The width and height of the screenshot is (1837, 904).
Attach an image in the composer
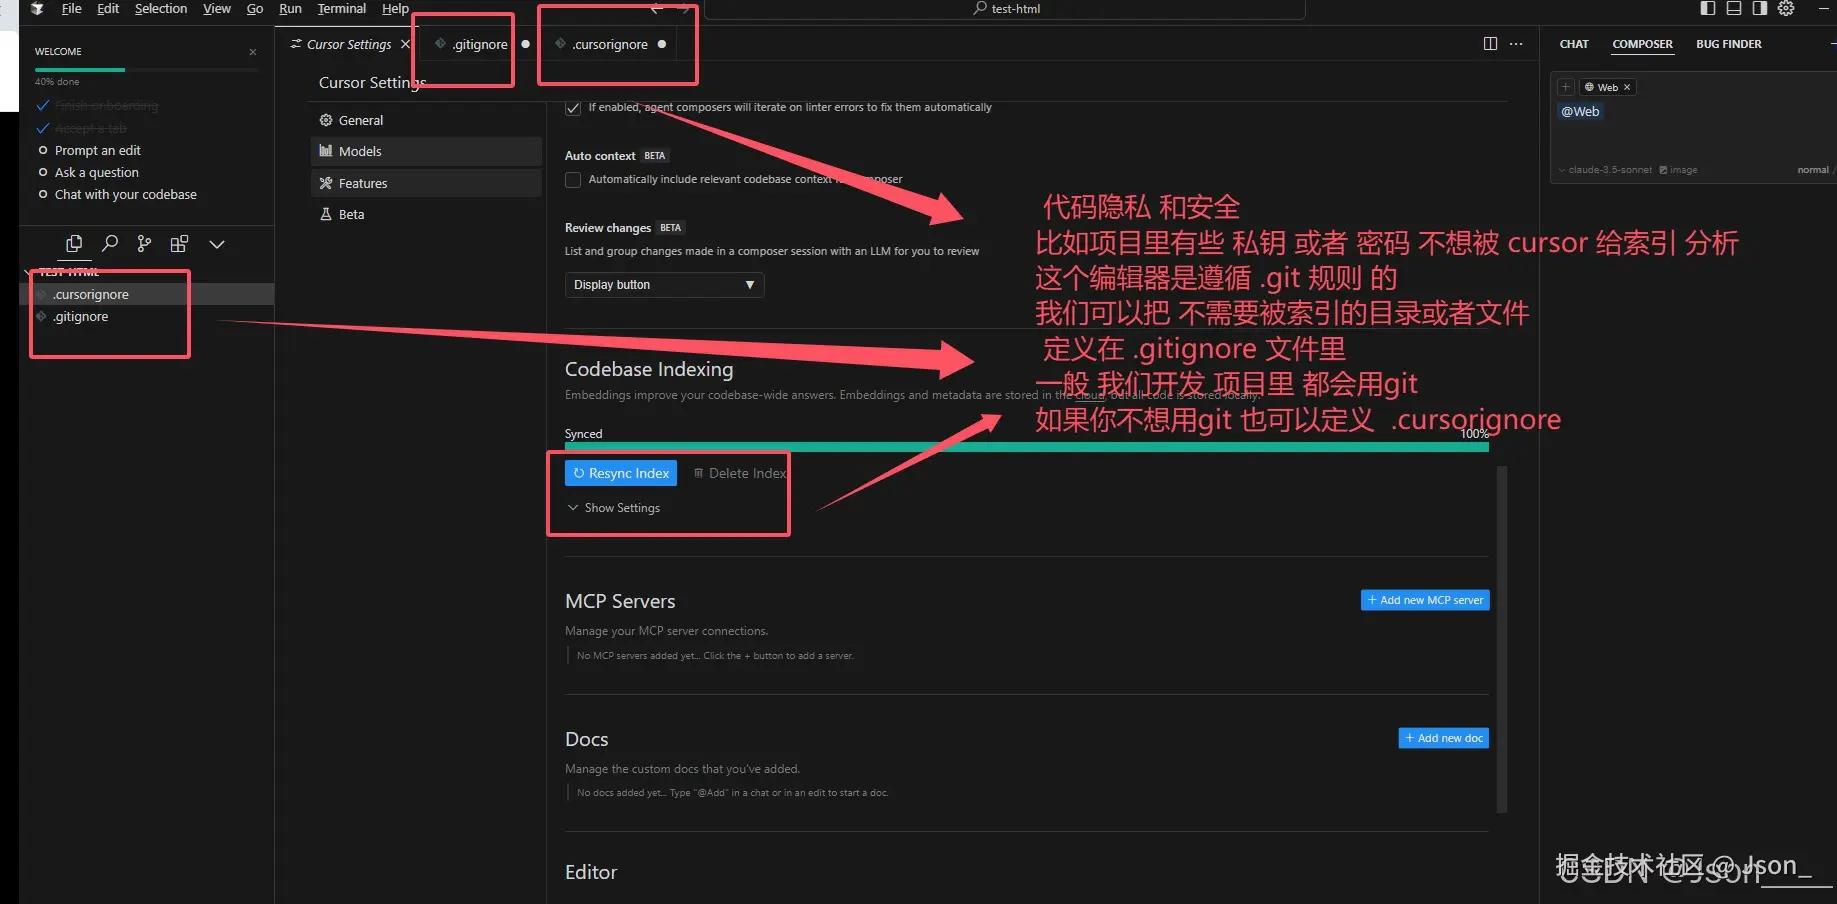[x=1678, y=170]
